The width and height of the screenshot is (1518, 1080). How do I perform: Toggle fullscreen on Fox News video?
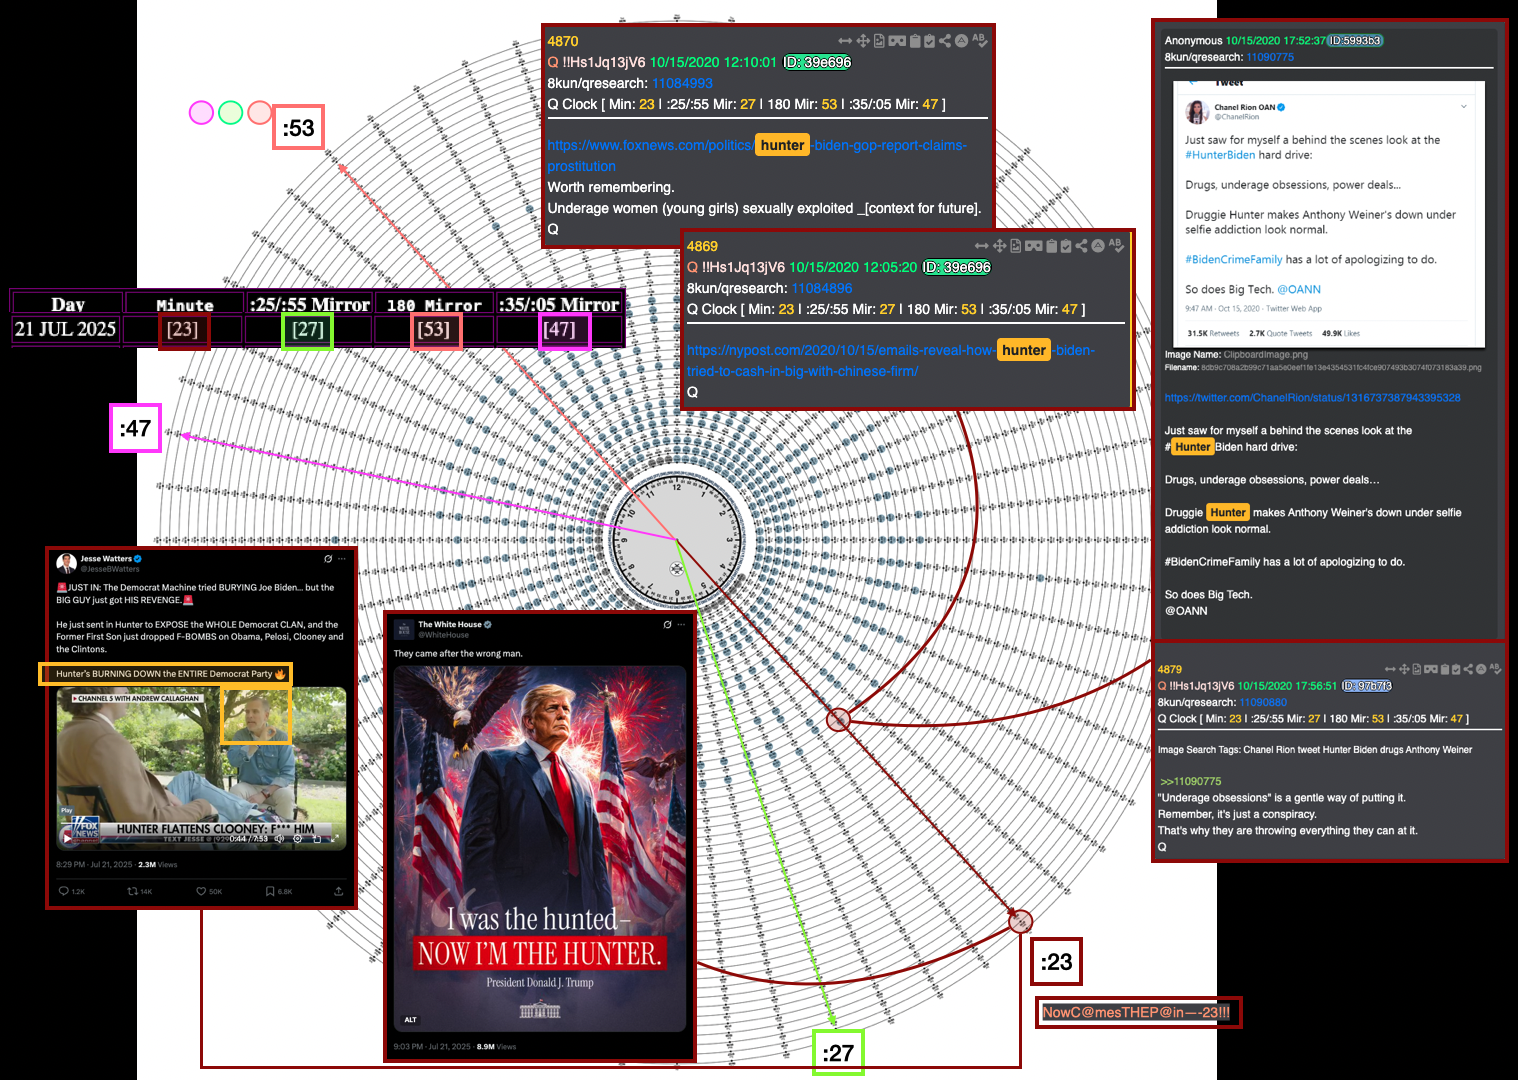click(335, 839)
